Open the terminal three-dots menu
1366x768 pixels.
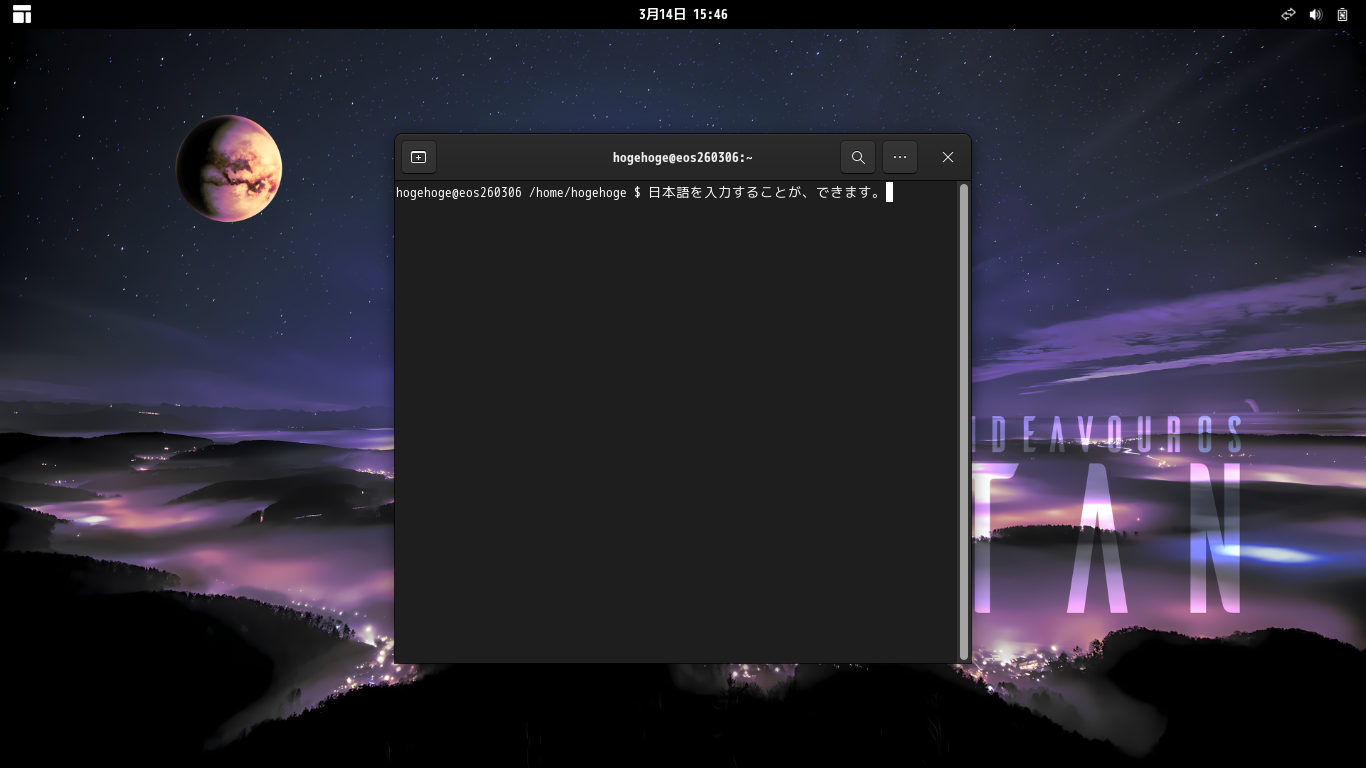[900, 157]
